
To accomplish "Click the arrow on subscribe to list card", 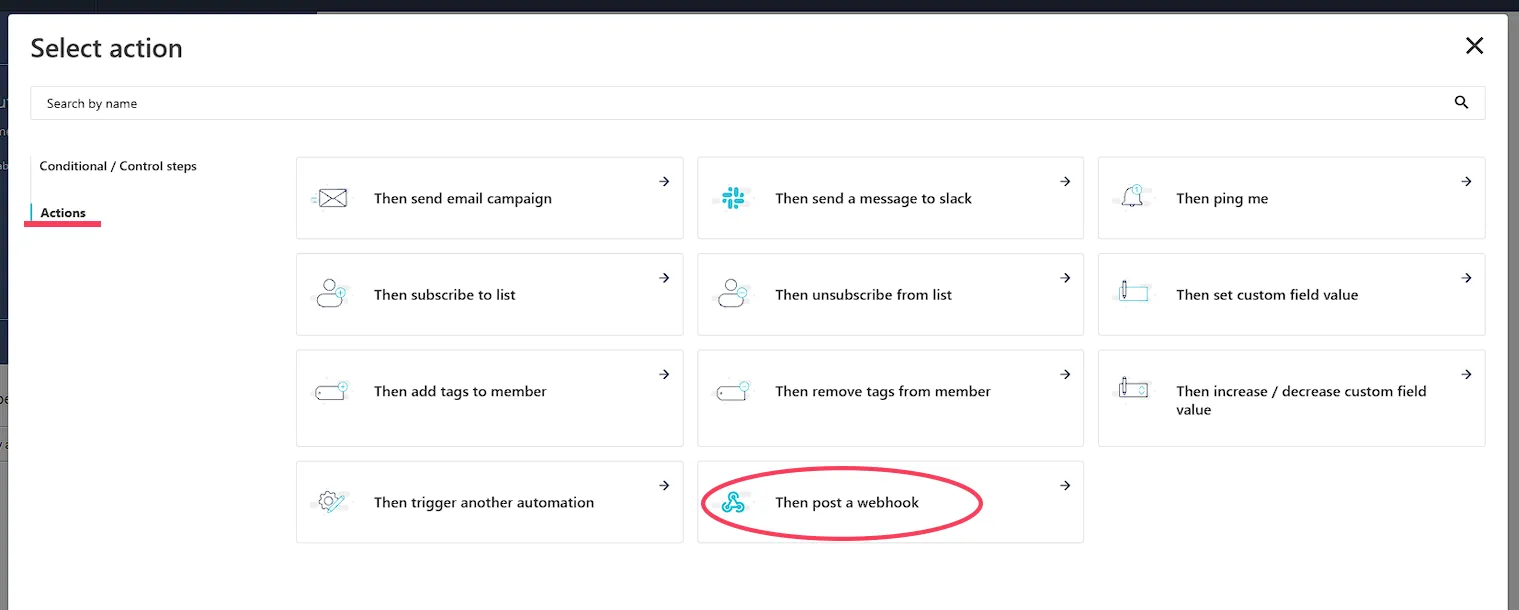I will (664, 278).
